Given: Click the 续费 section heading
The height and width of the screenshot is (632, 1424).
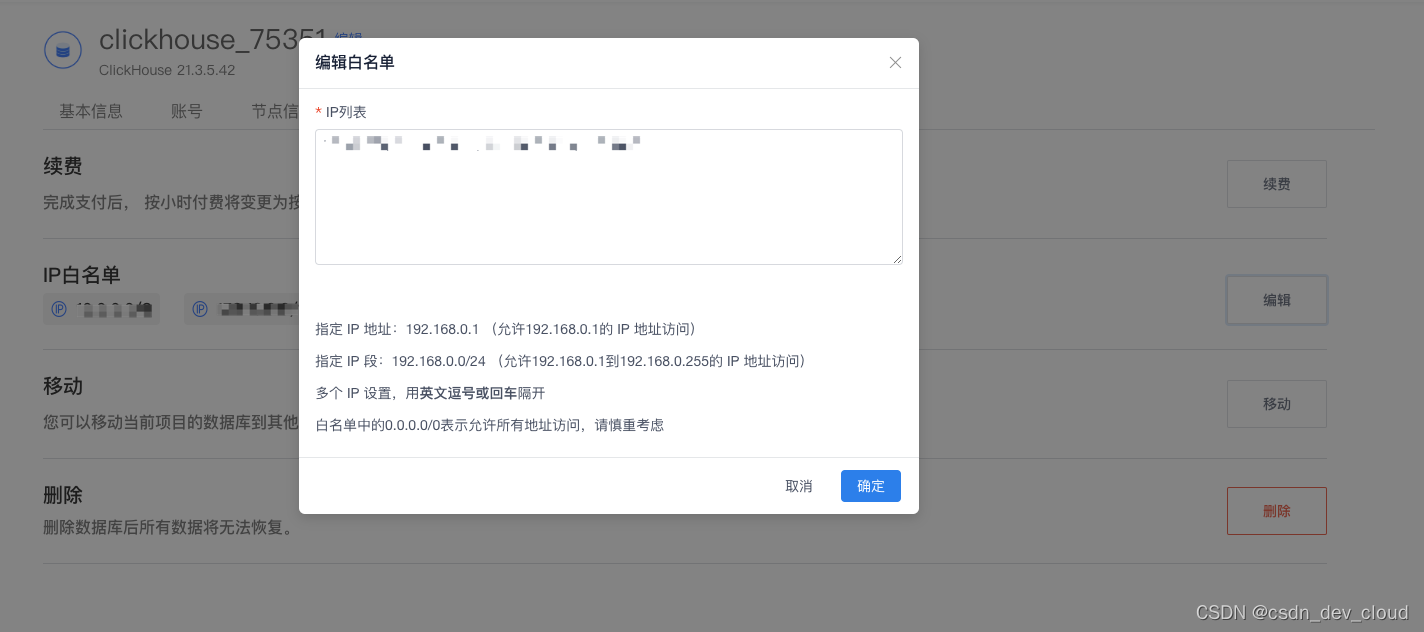Looking at the screenshot, I should (63, 166).
